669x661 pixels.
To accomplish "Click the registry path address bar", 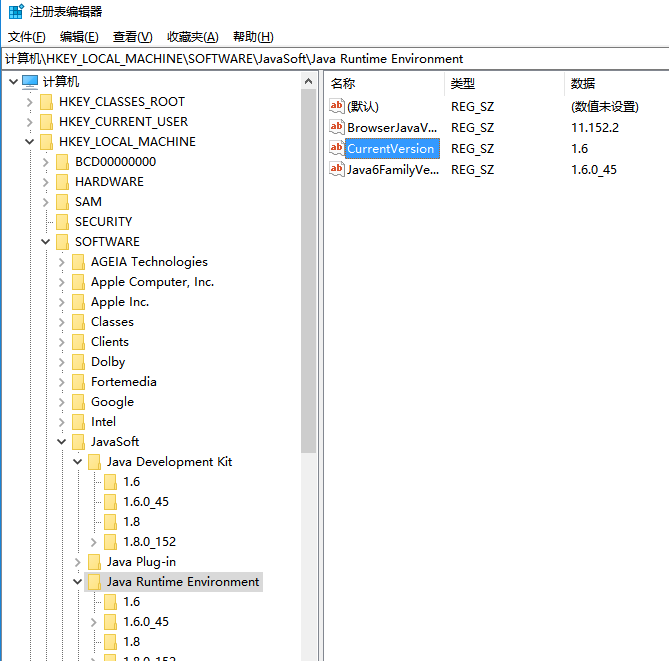I will pos(335,58).
